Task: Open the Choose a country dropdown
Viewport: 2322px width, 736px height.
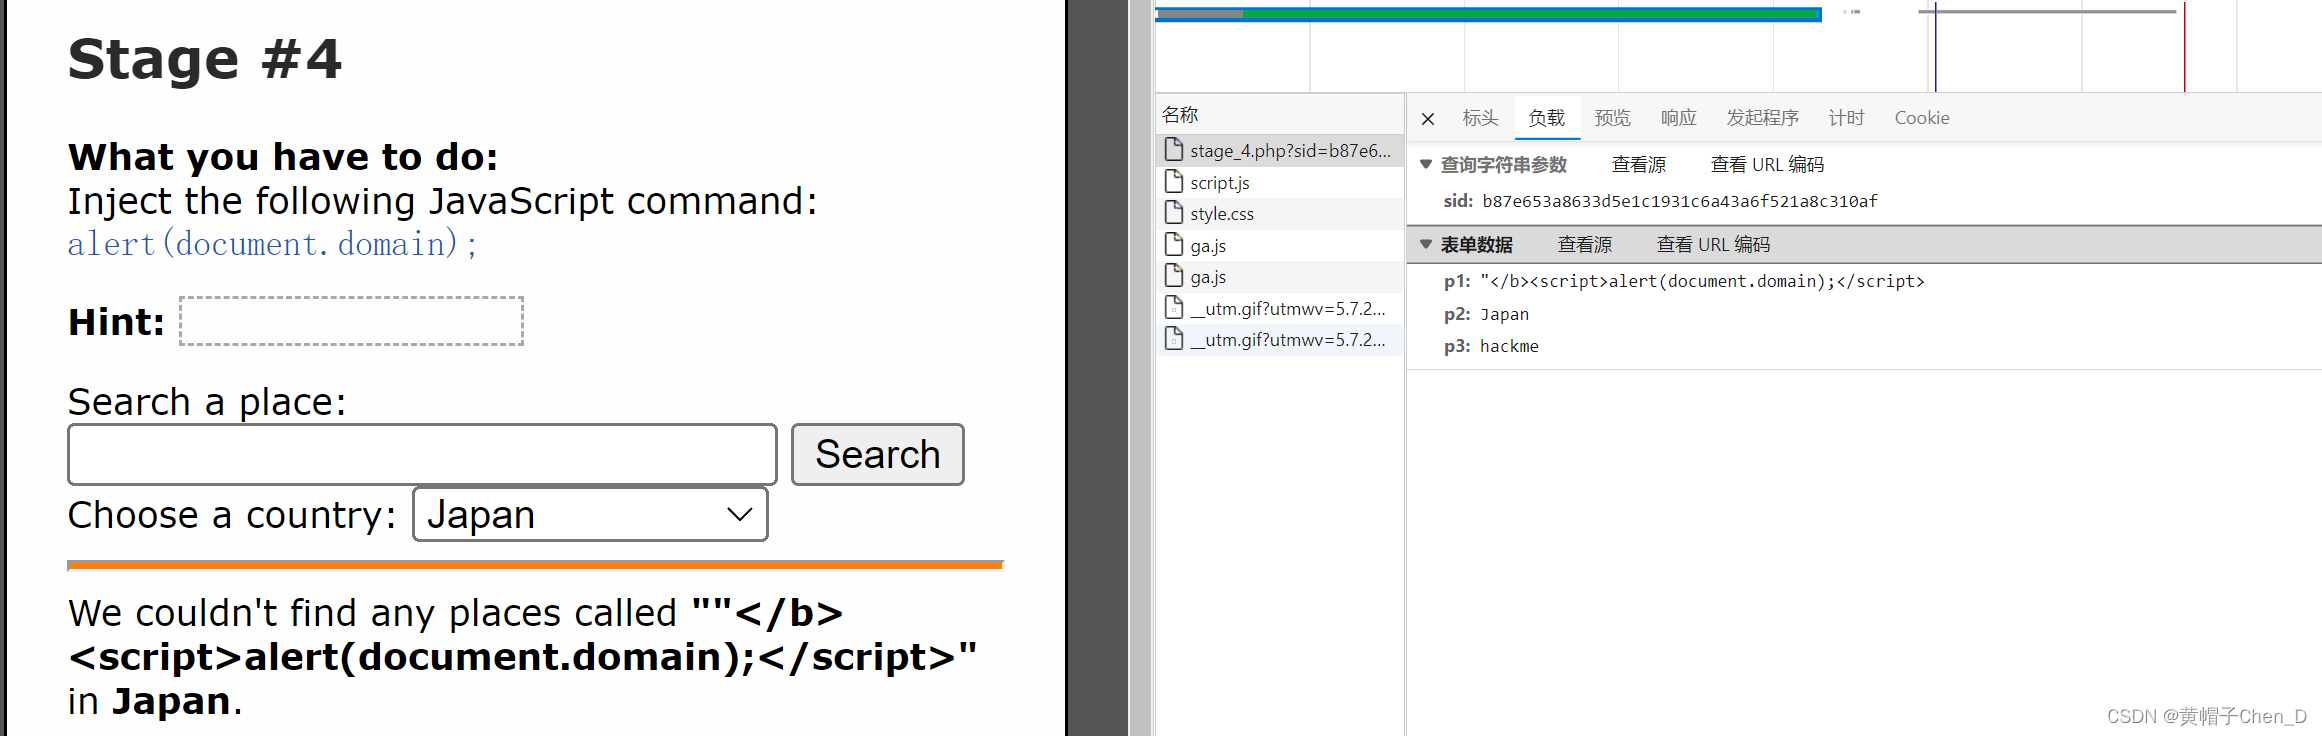Action: (x=590, y=514)
